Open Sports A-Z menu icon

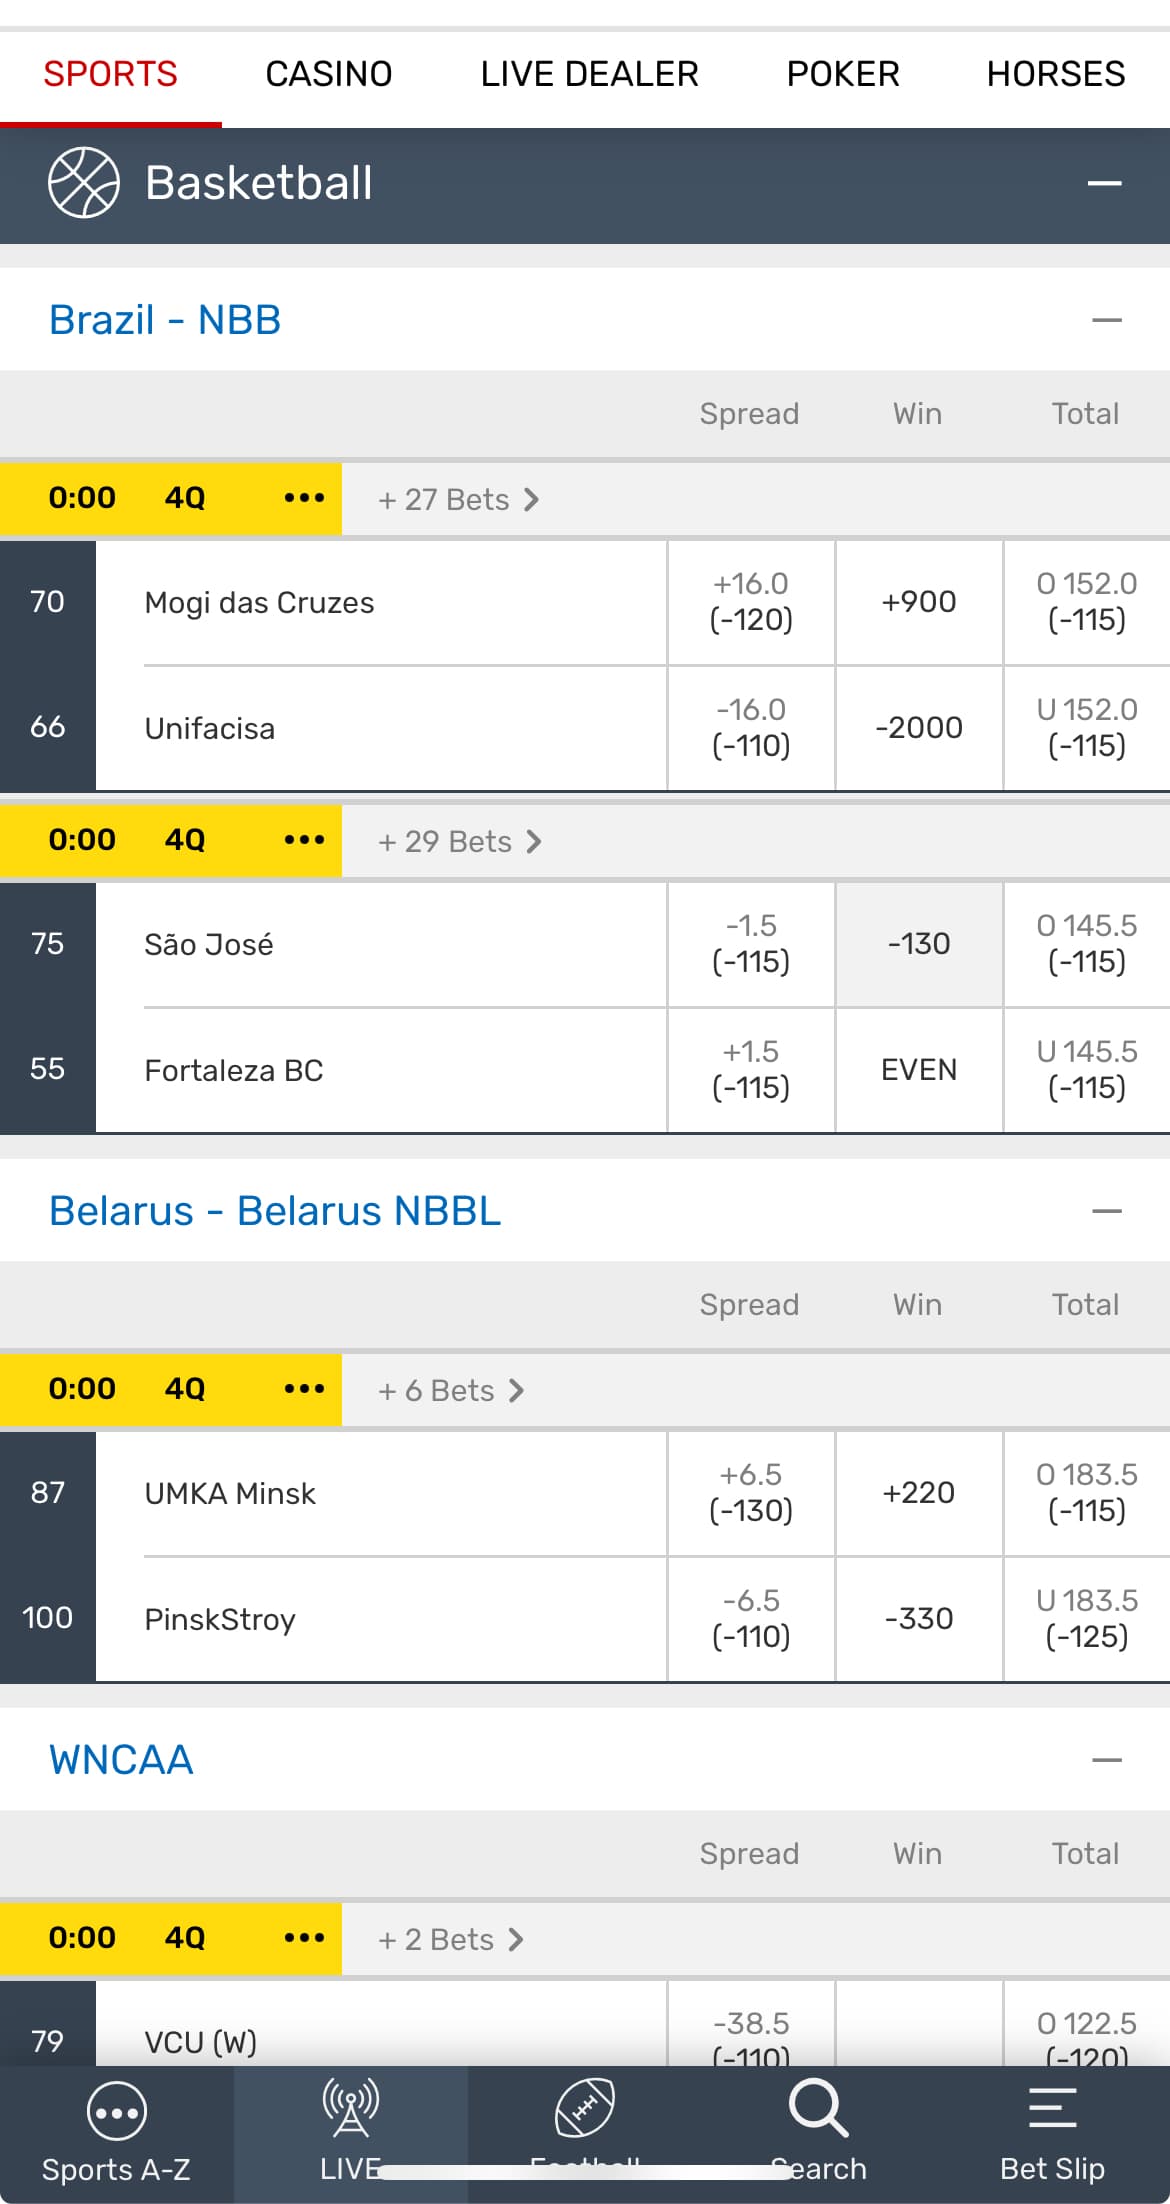click(x=117, y=2111)
